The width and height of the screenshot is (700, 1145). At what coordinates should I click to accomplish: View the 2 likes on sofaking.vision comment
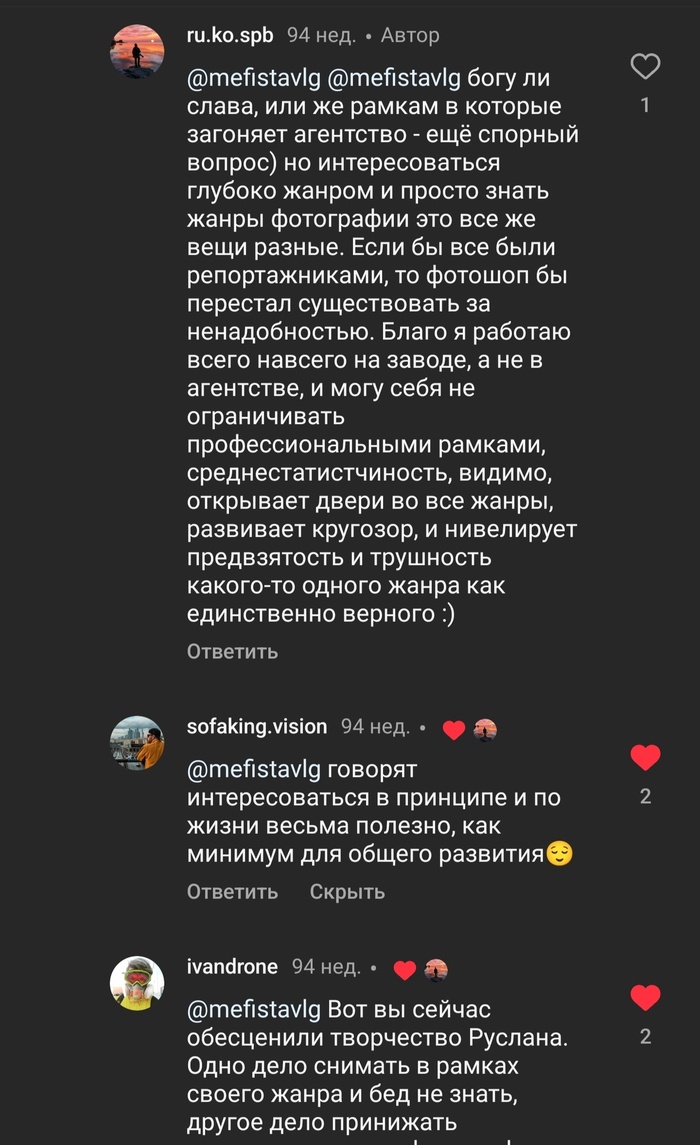[x=645, y=796]
